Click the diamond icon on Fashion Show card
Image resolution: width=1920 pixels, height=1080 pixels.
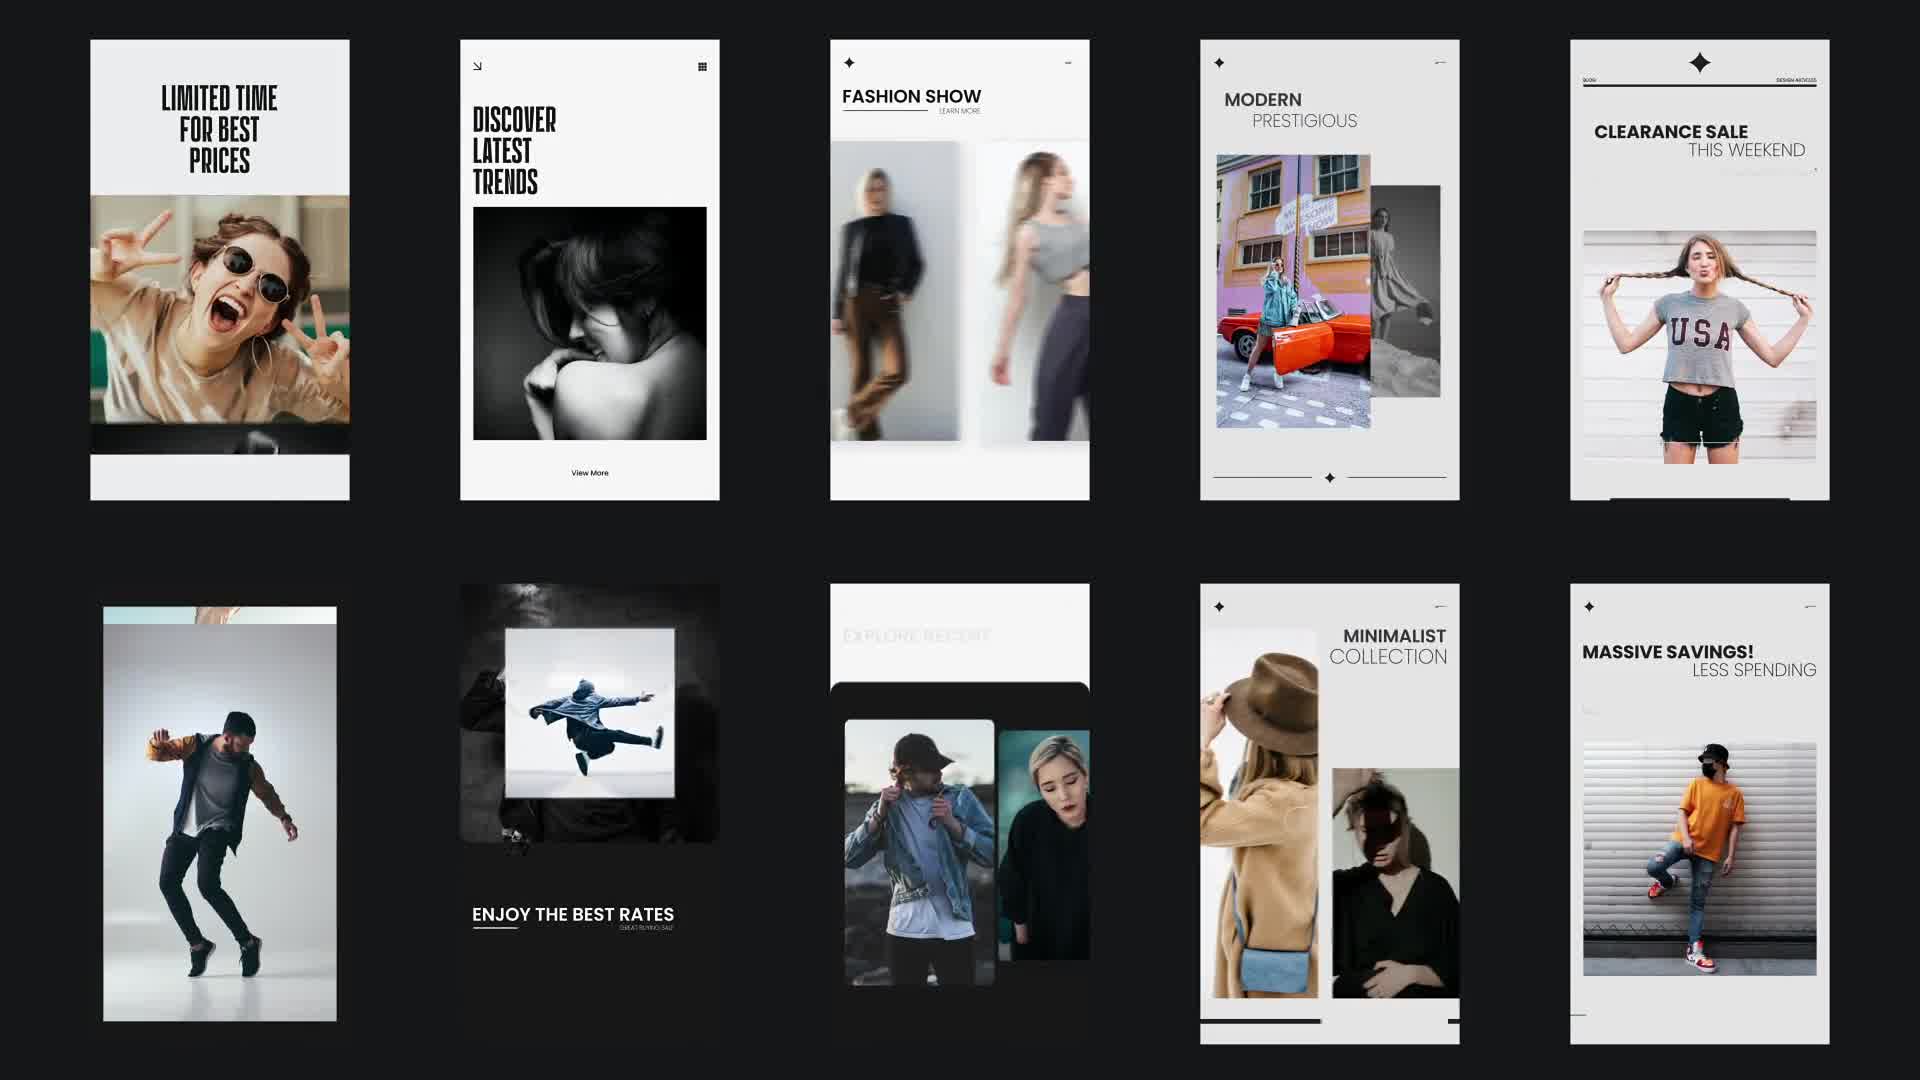849,63
